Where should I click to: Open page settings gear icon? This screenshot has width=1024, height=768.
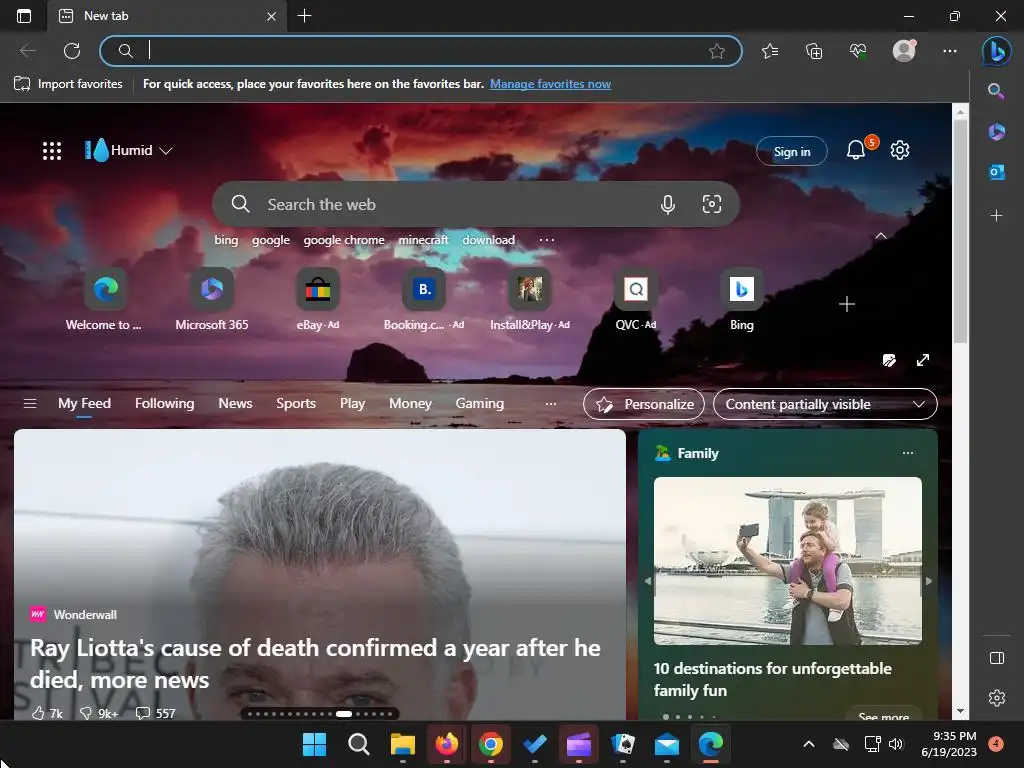point(900,150)
